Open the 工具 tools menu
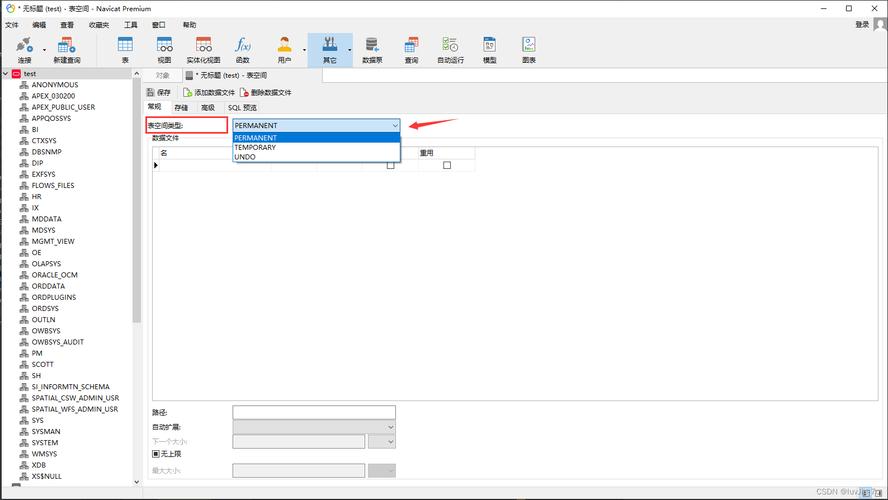Screen dimensions: 888x500 [x=131, y=25]
